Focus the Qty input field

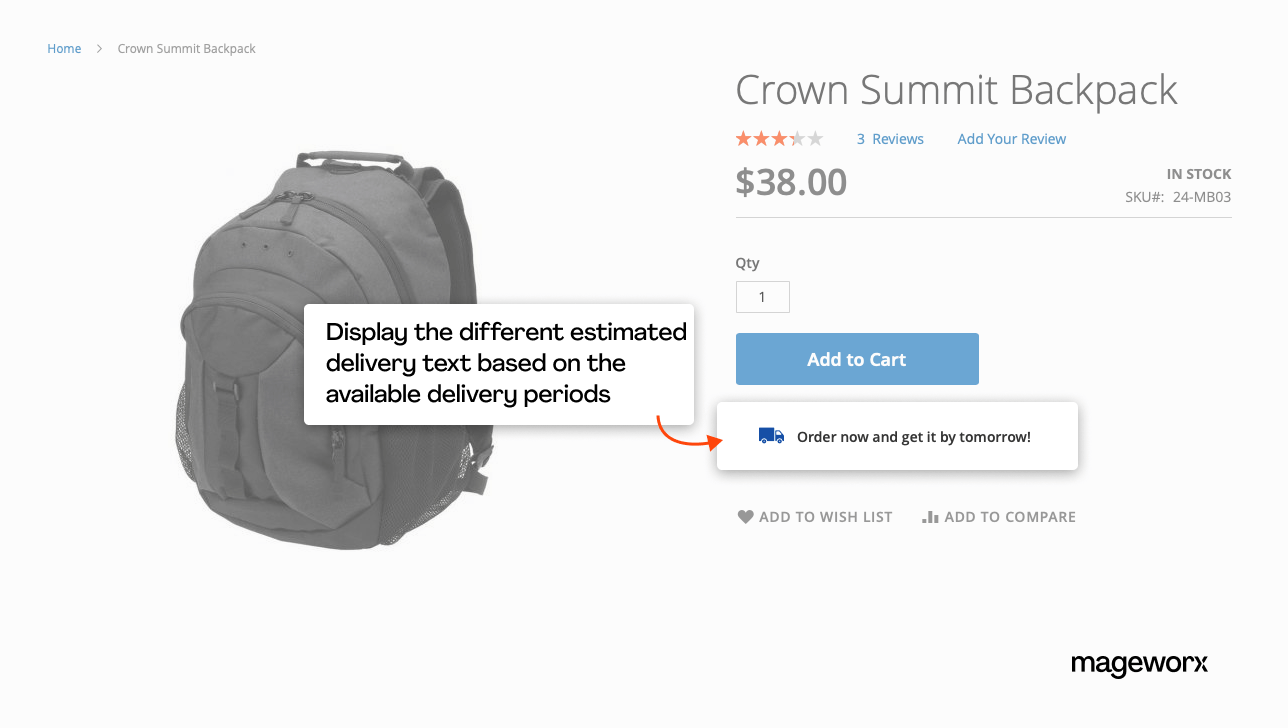(762, 297)
